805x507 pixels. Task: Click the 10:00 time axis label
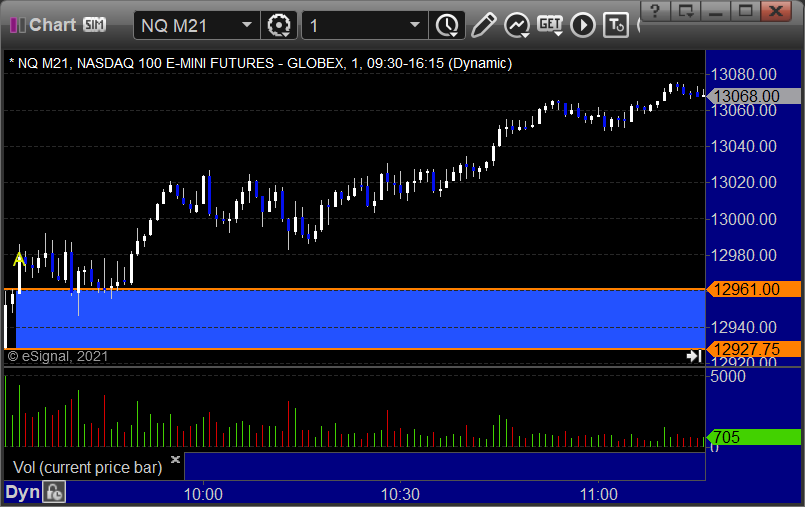[203, 494]
